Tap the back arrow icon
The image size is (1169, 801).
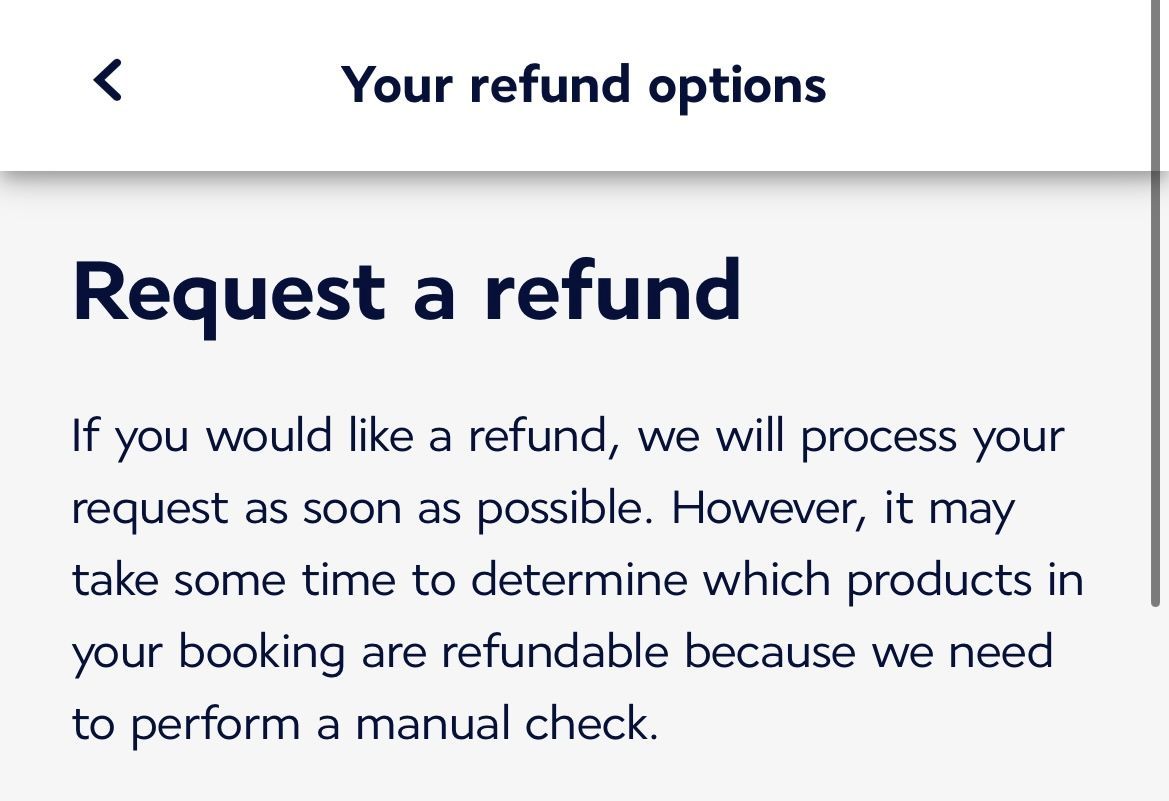[108, 81]
